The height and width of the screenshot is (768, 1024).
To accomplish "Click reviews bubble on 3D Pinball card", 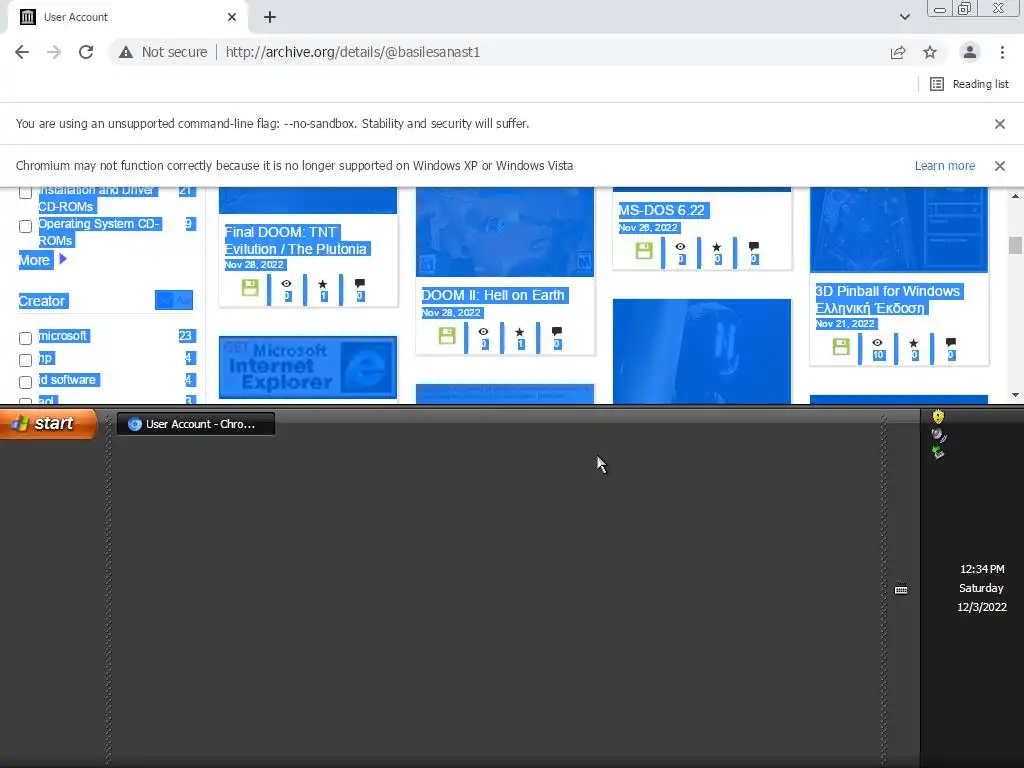I will [x=952, y=343].
